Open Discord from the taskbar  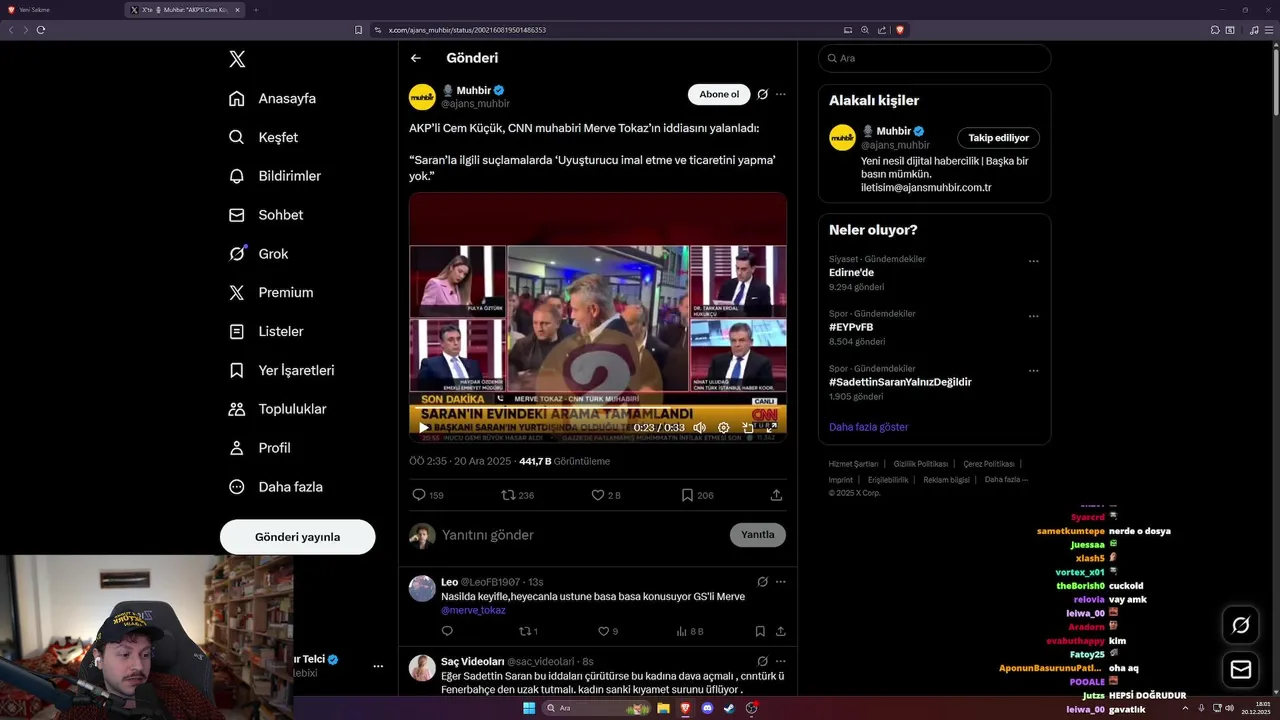pos(707,708)
